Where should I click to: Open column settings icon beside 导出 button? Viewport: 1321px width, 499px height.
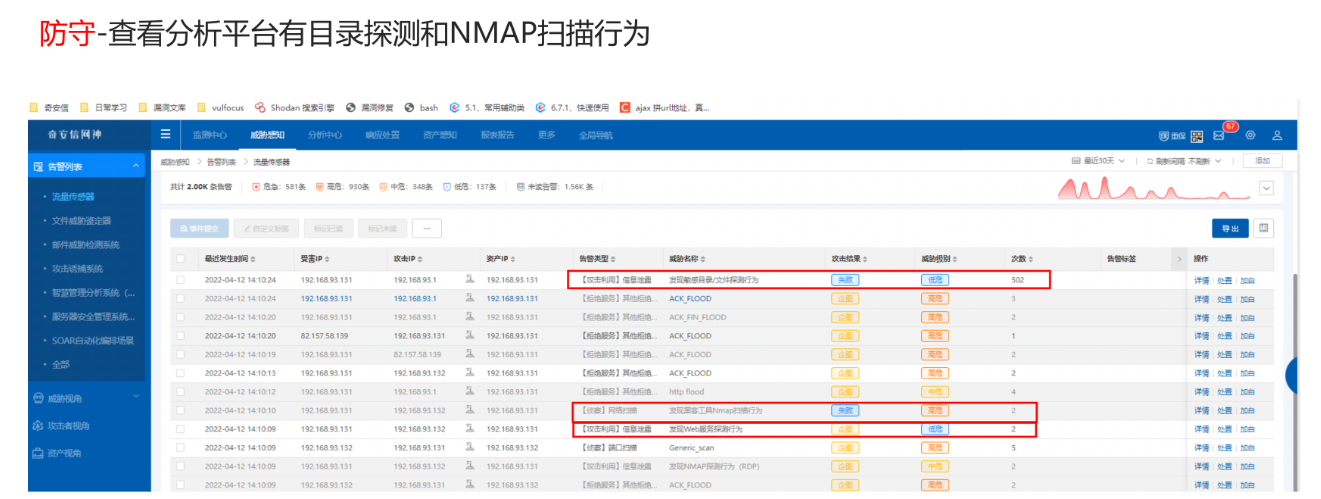1264,228
